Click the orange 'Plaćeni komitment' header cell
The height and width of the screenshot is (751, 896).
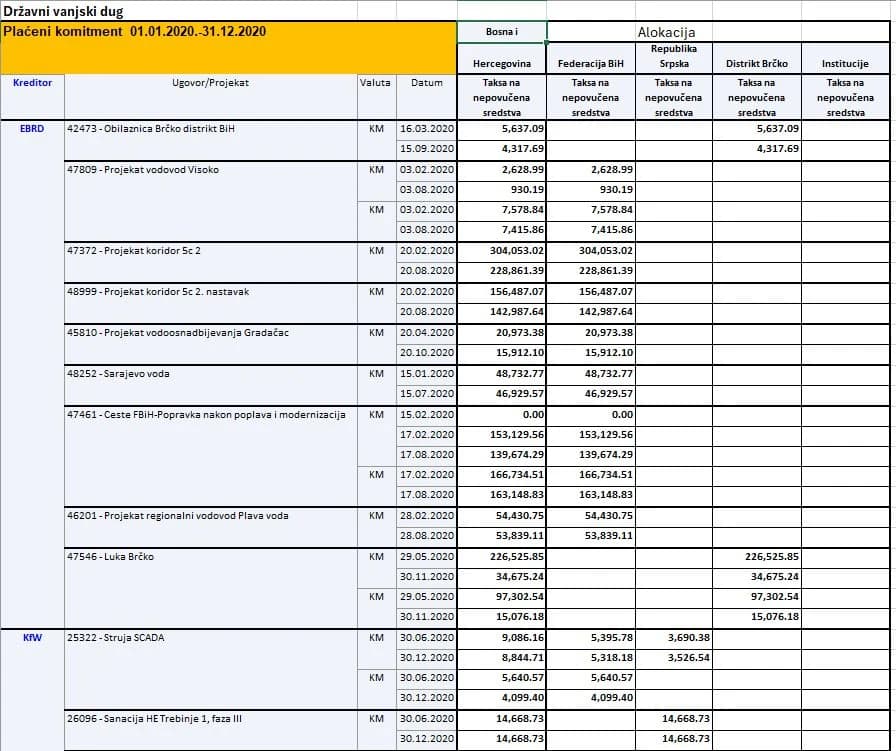(x=229, y=48)
